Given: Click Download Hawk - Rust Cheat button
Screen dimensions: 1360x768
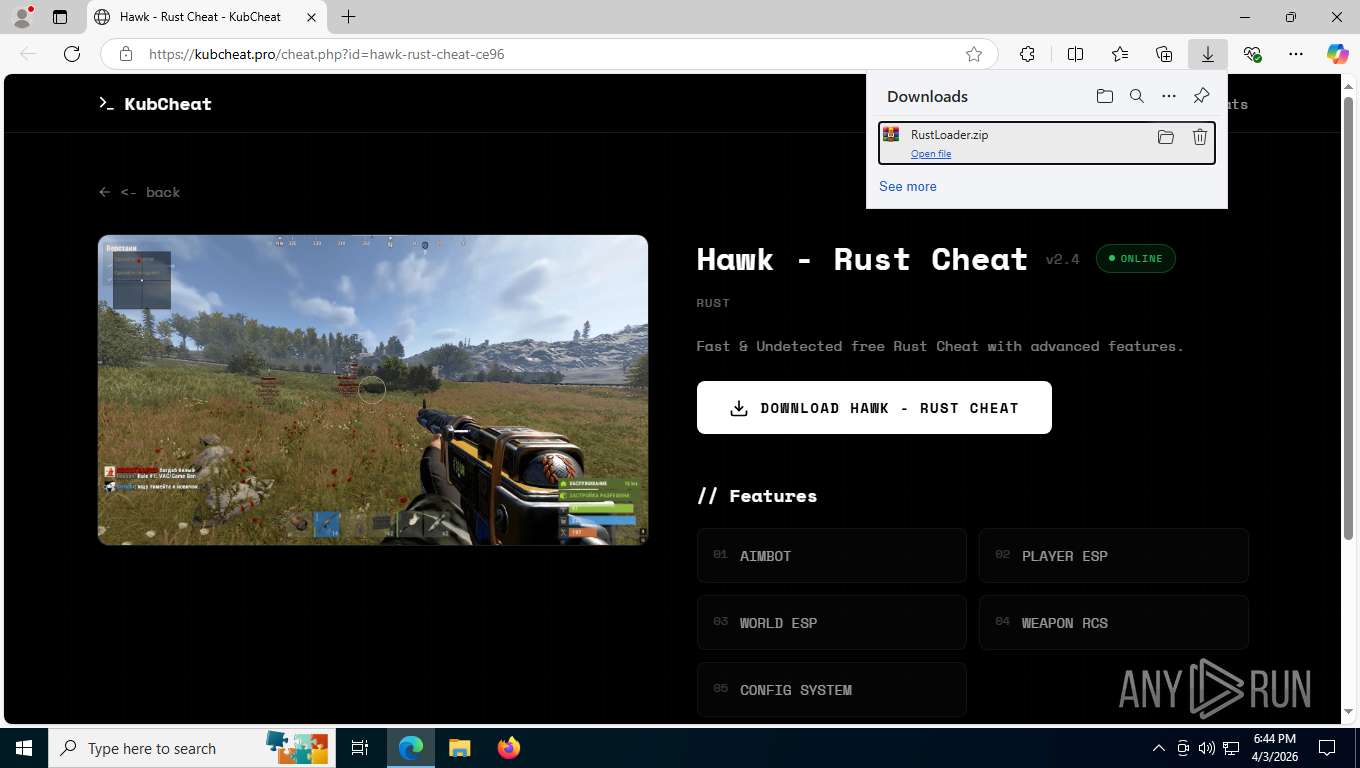Looking at the screenshot, I should pos(874,407).
